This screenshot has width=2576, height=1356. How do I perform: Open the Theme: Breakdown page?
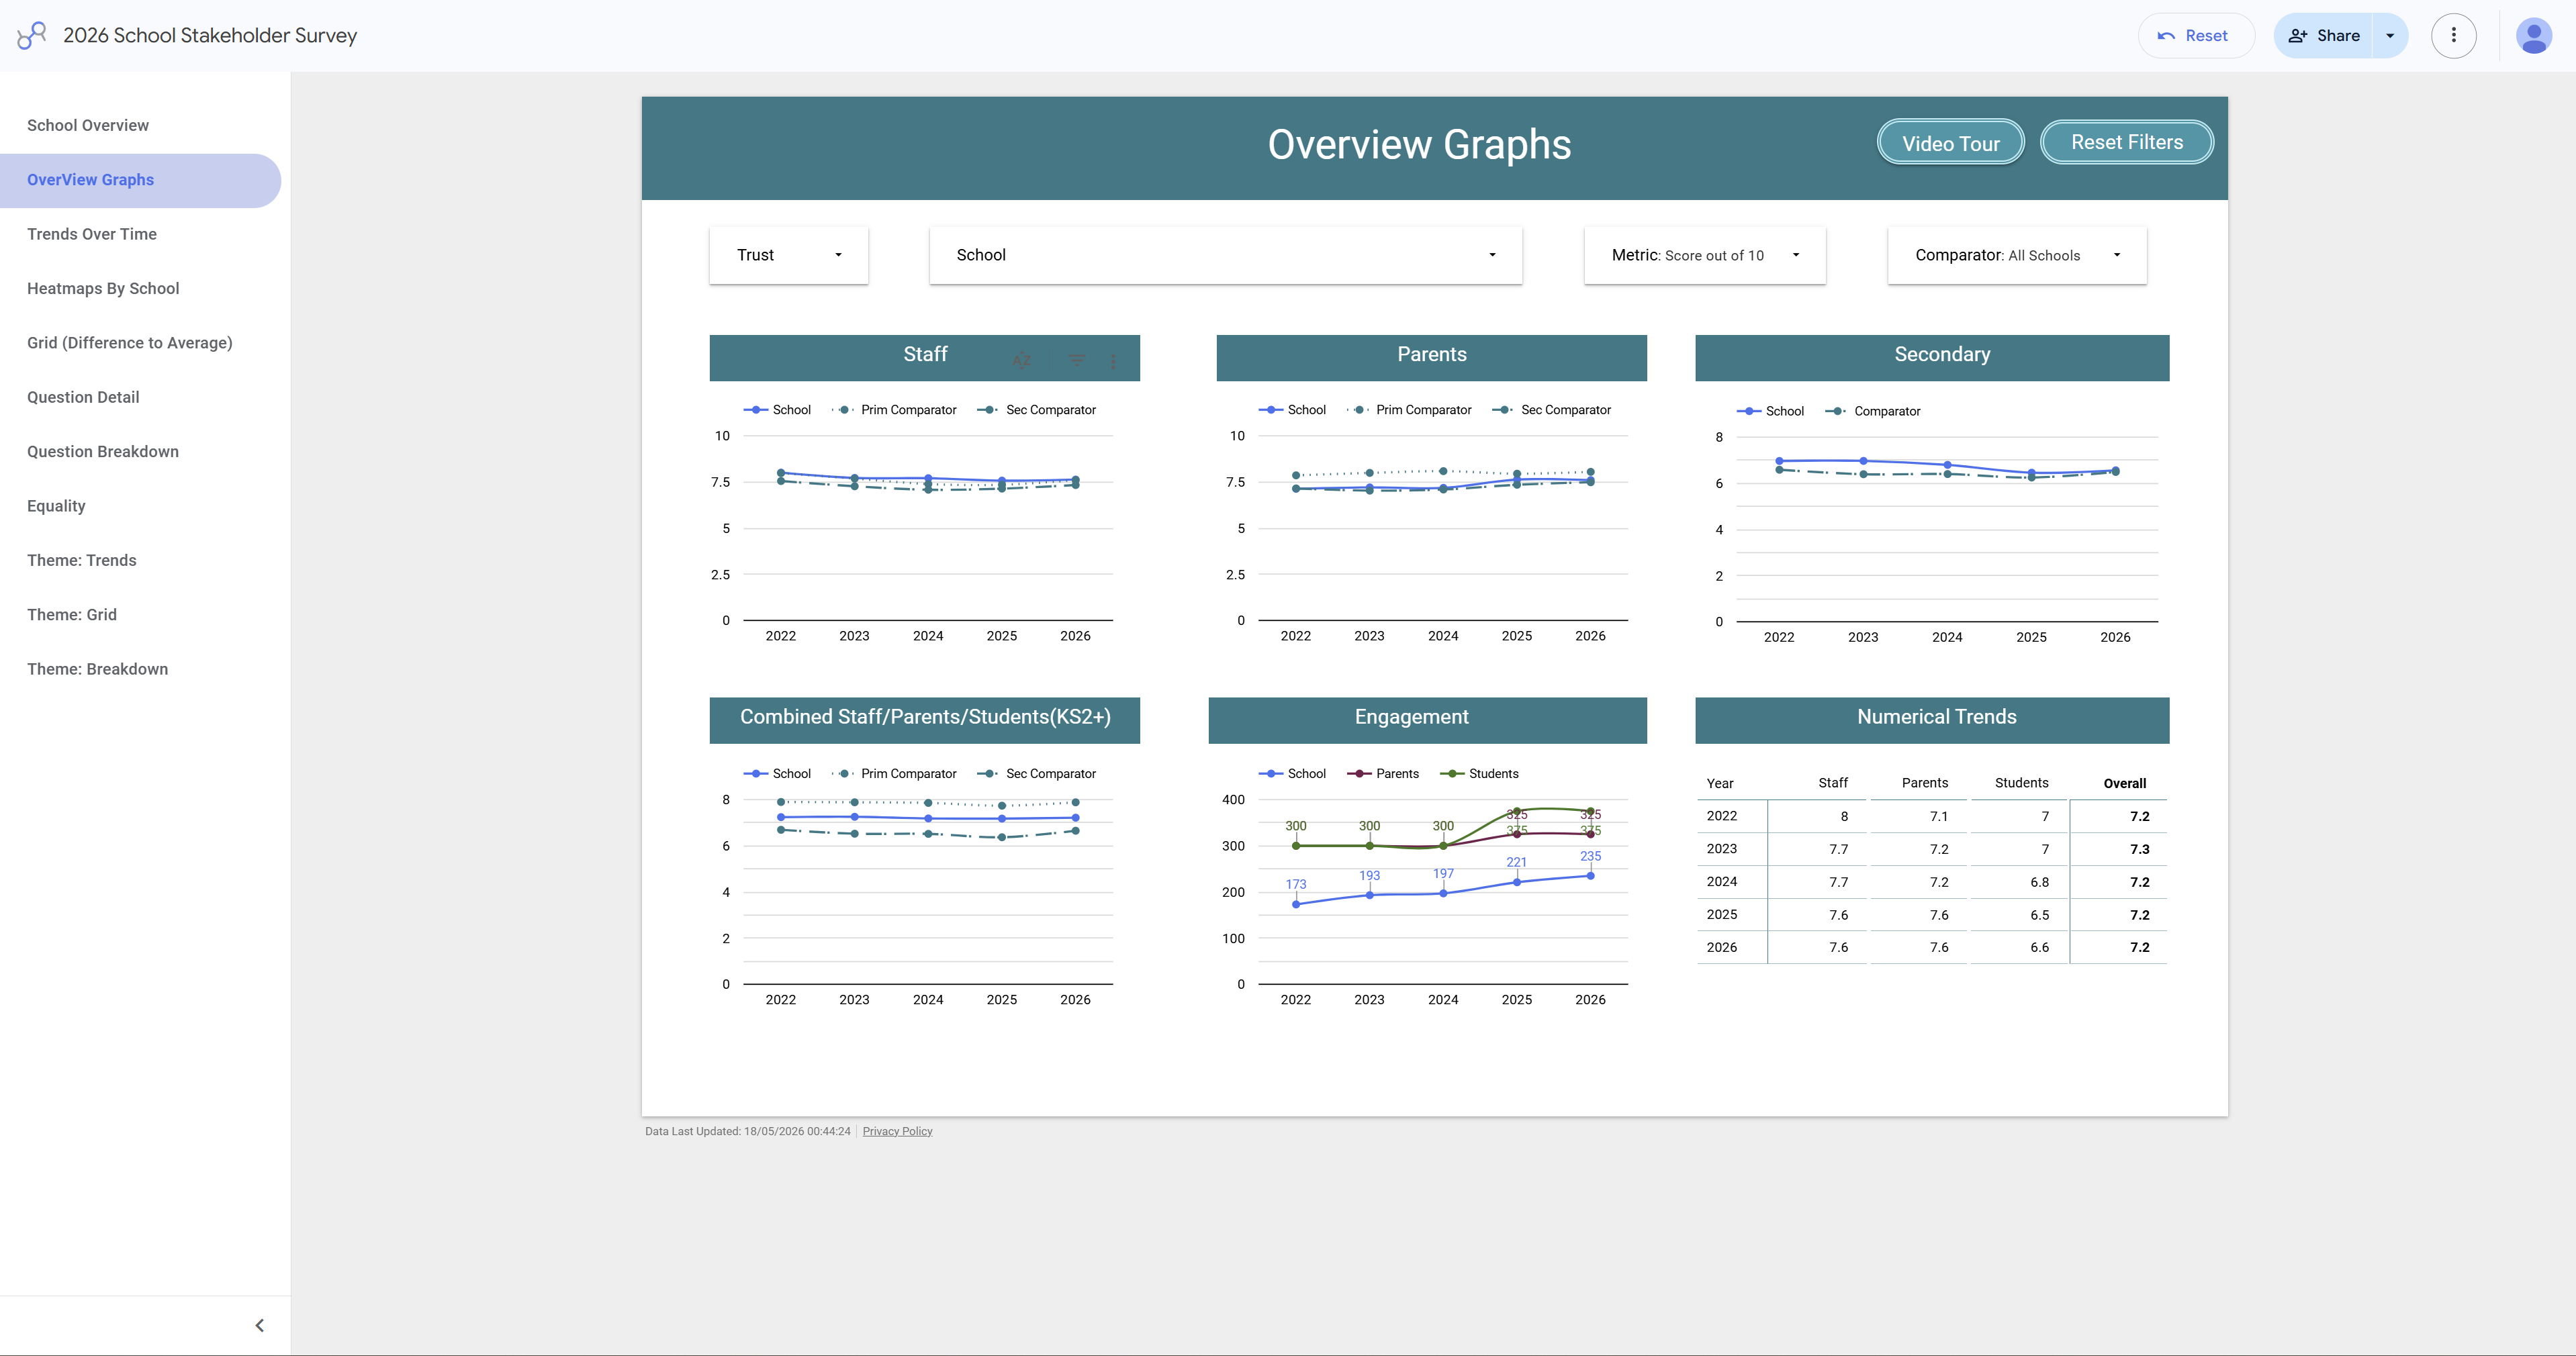pyautogui.click(x=140, y=669)
